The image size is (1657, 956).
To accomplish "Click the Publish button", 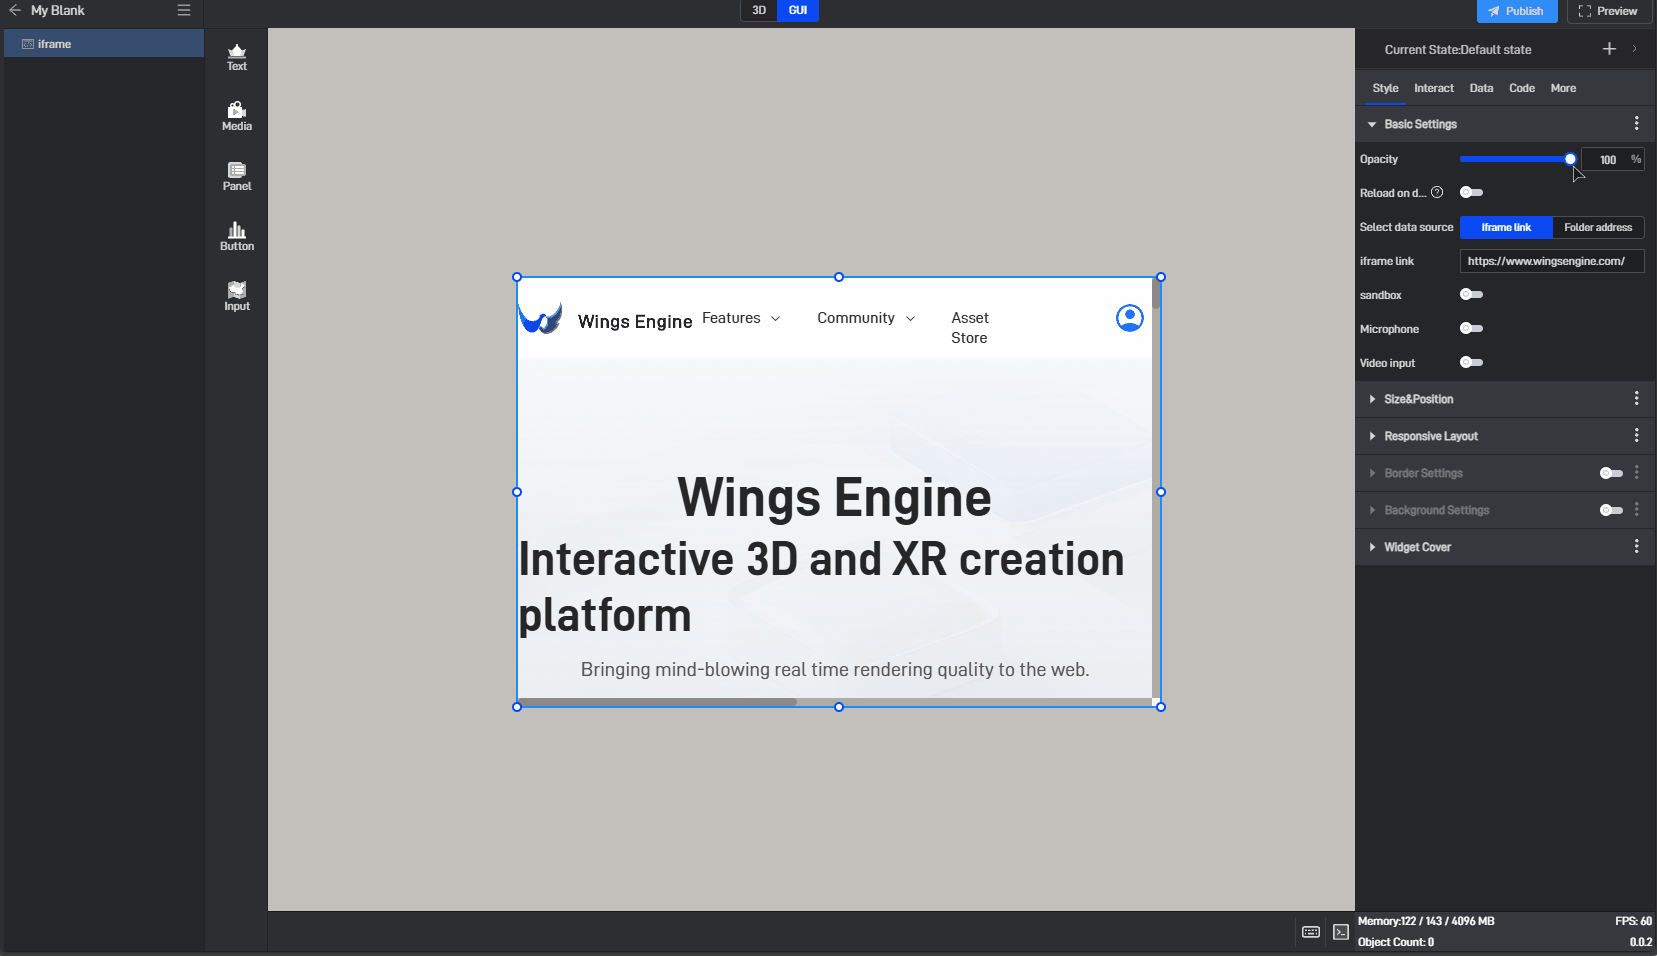I will click(x=1517, y=11).
